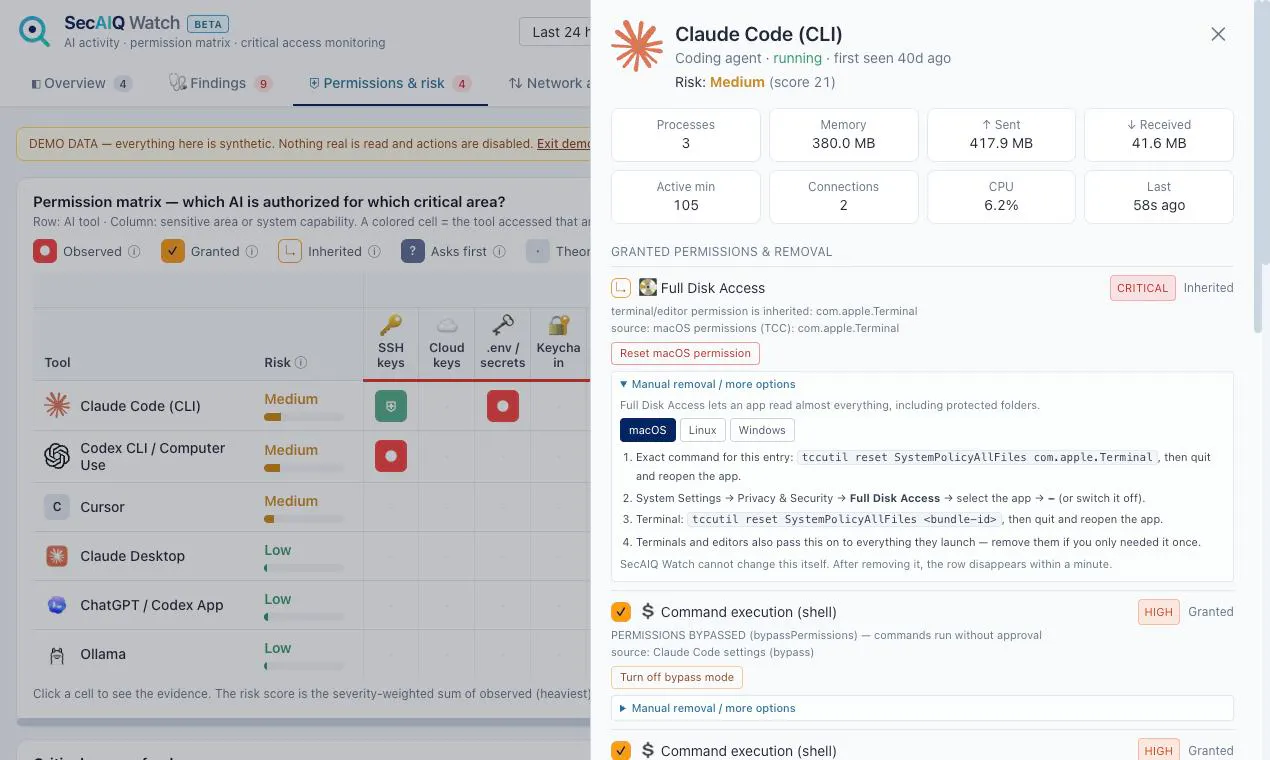Click the Ollama Low risk bar
Screen dimensions: 1270x760
point(304,666)
